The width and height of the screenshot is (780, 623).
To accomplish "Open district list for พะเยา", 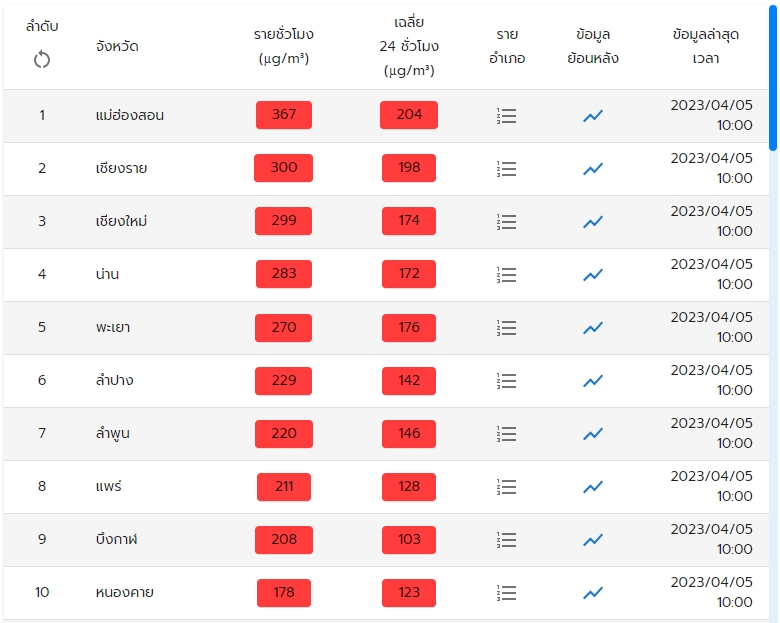I will pos(507,328).
